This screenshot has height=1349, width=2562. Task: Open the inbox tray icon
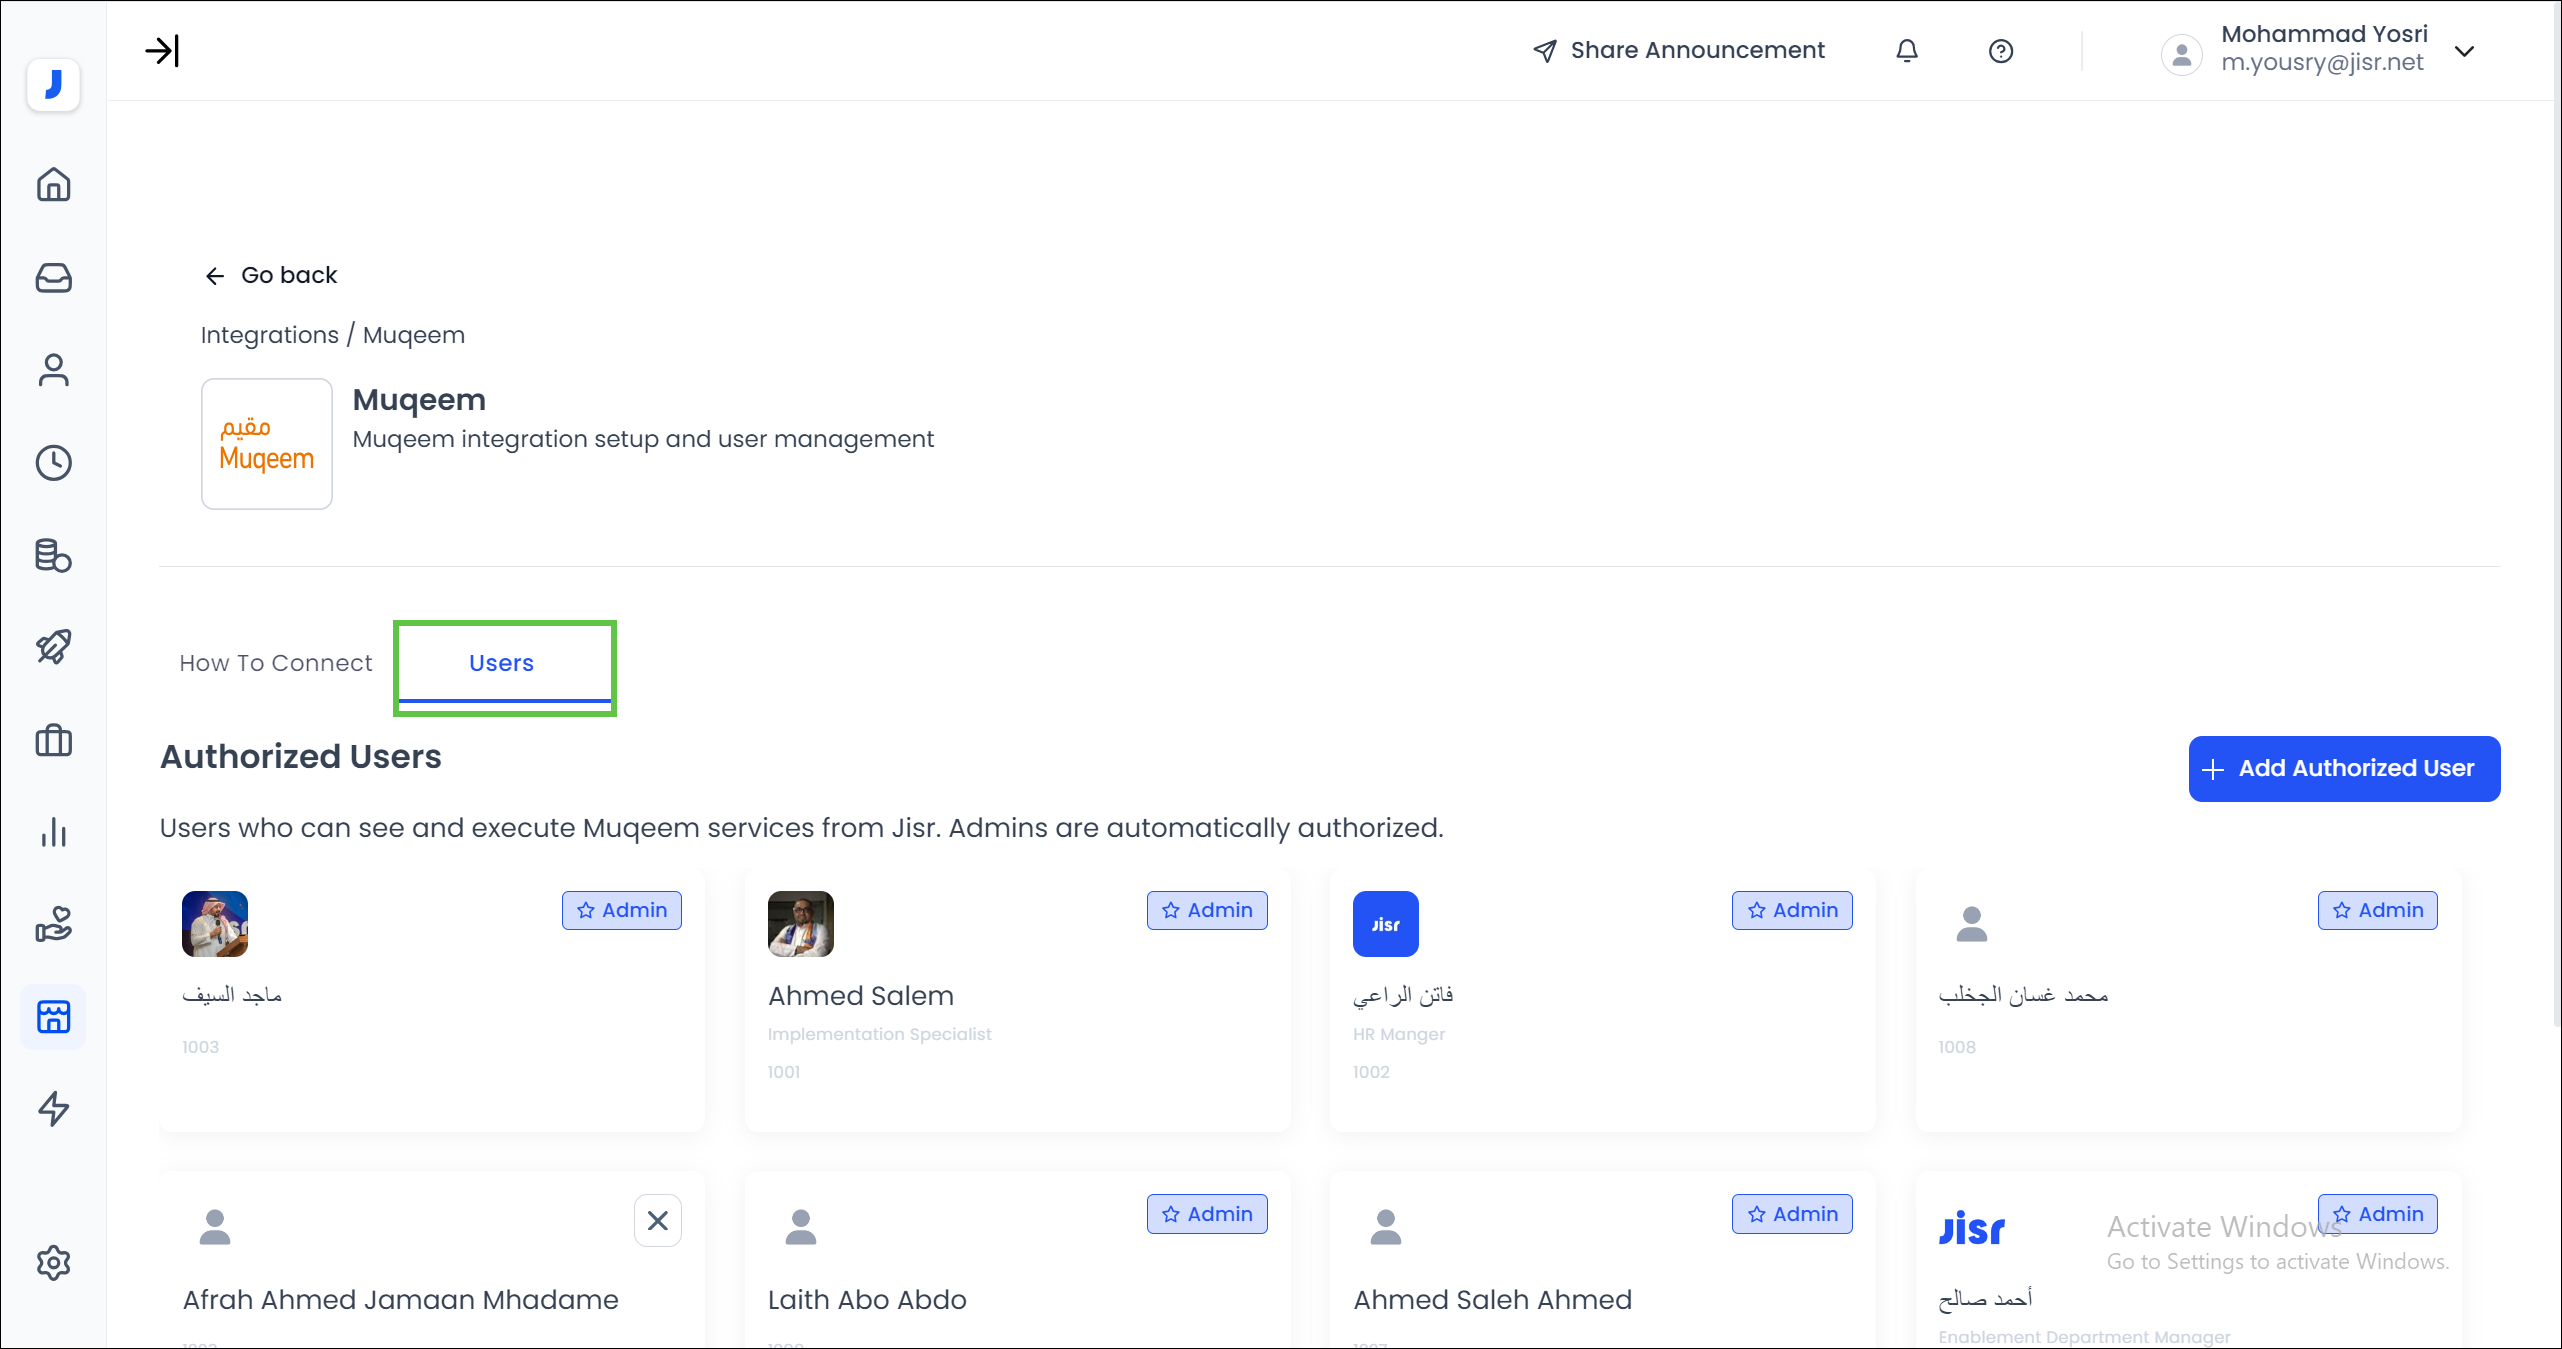coord(53,278)
